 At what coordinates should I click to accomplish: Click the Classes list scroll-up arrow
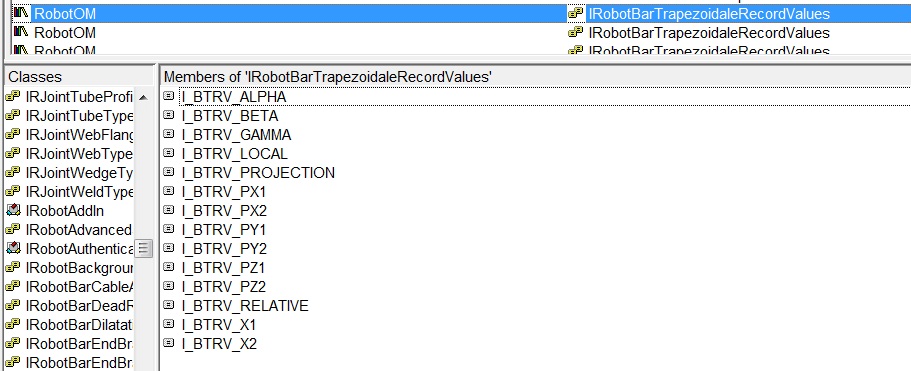[144, 98]
